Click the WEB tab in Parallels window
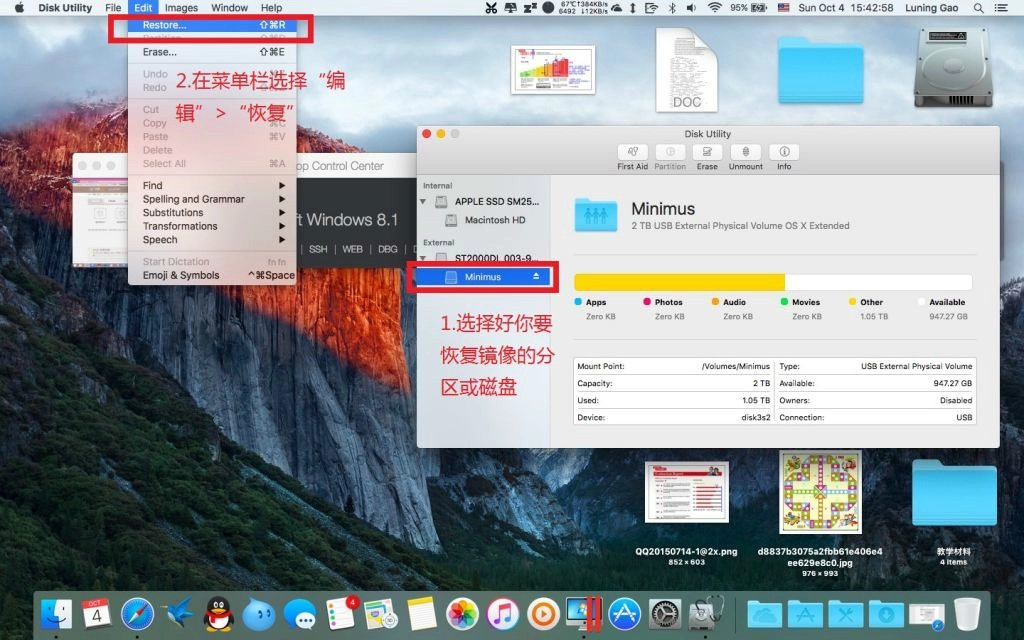1024x640 pixels. pyautogui.click(x=353, y=249)
